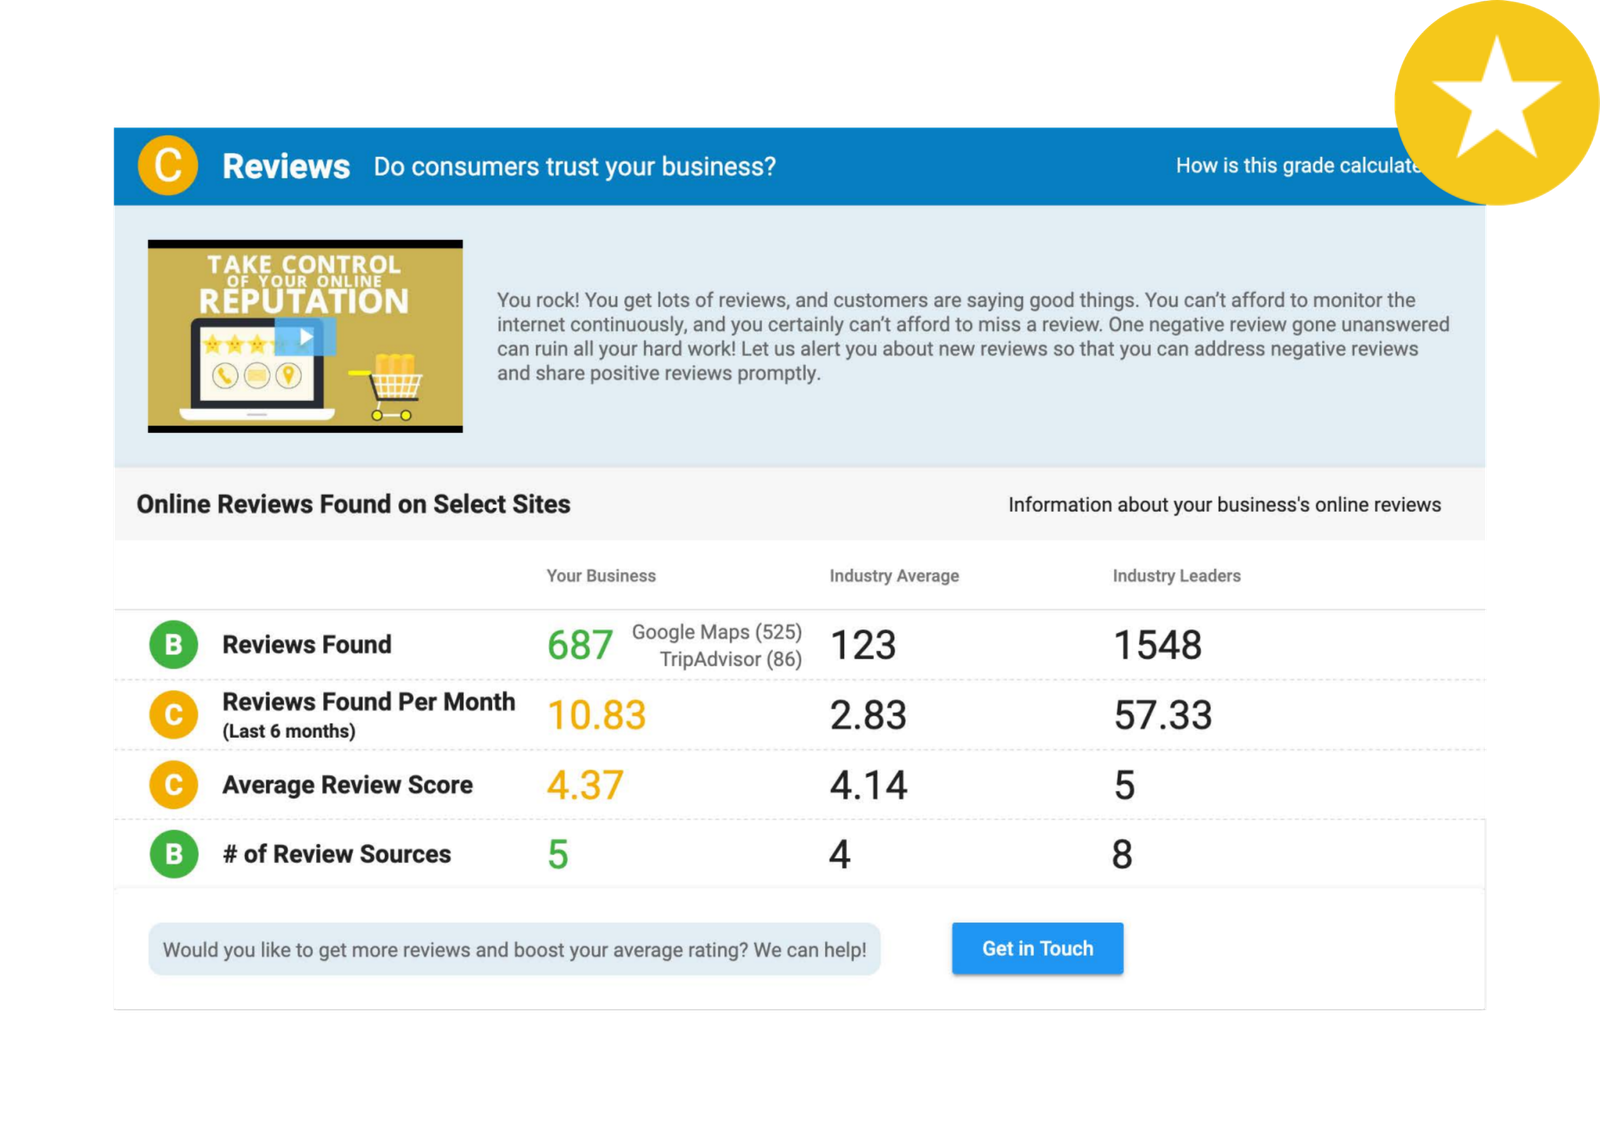Screen dimensions: 1600x1138
Task: Click the Online Reviews Found on Select Sites heading
Action: [353, 504]
